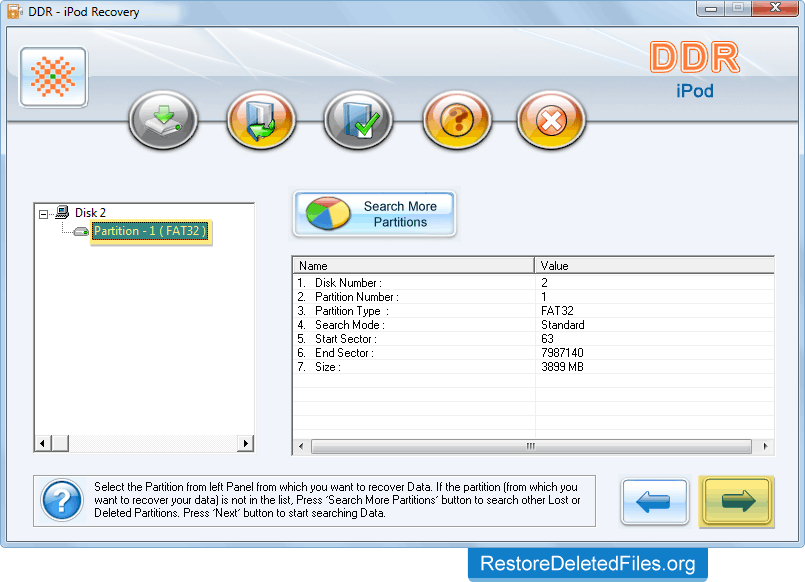Viewport: 805px width, 582px height.
Task: Collapse the Disk 2 tree node
Action: click(x=44, y=214)
